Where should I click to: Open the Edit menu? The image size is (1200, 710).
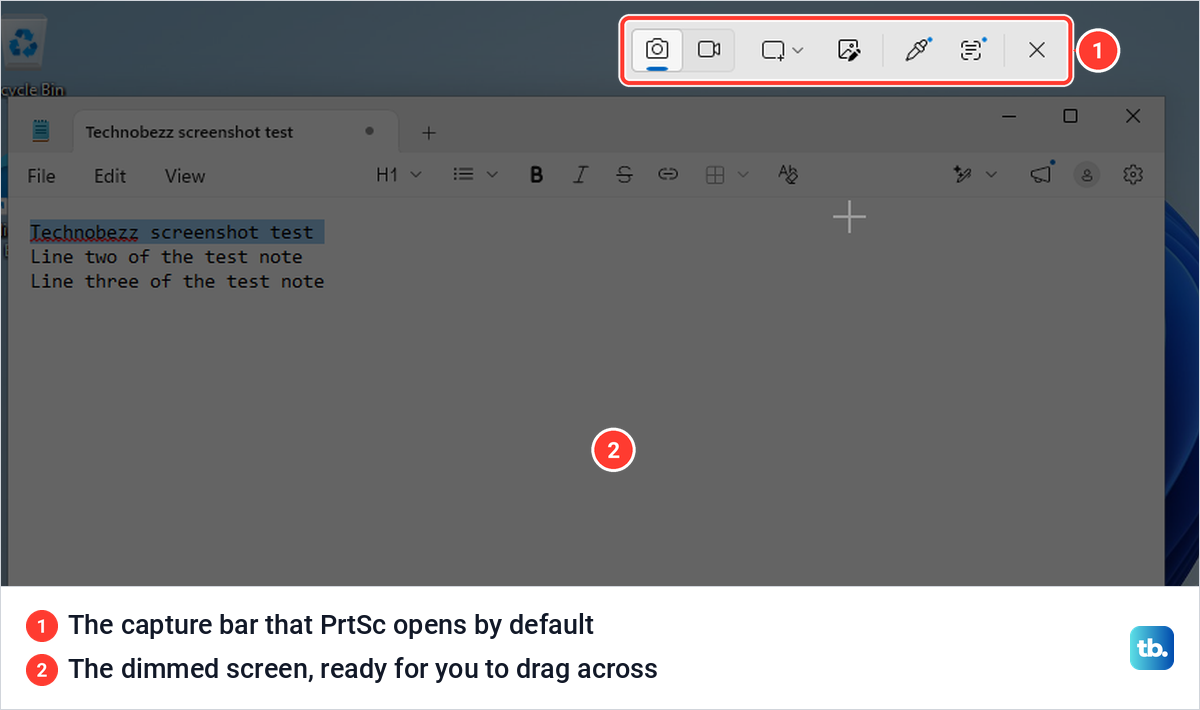coord(110,176)
